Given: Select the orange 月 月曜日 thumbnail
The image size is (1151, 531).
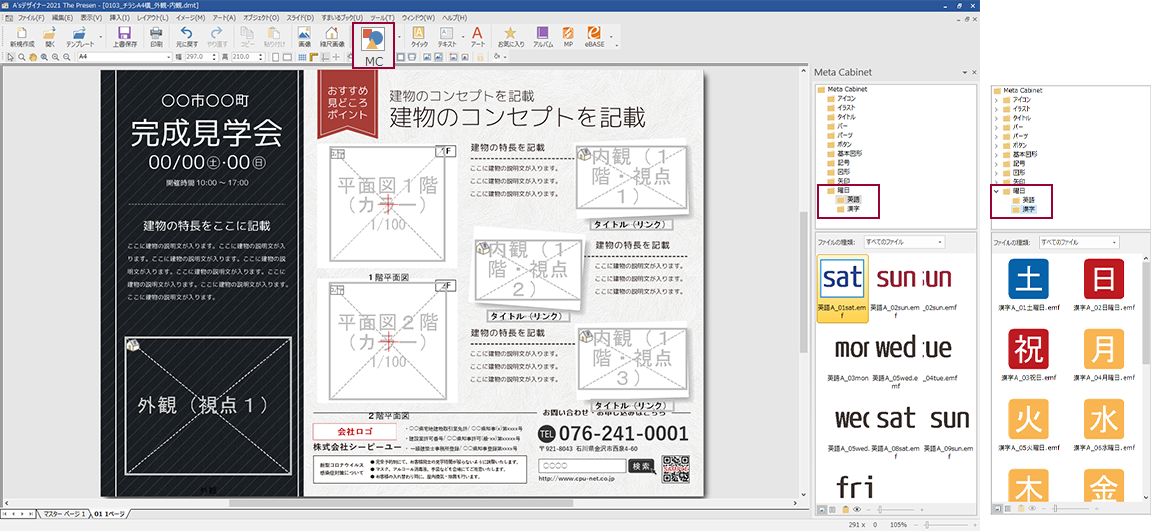Looking at the screenshot, I should [1104, 350].
